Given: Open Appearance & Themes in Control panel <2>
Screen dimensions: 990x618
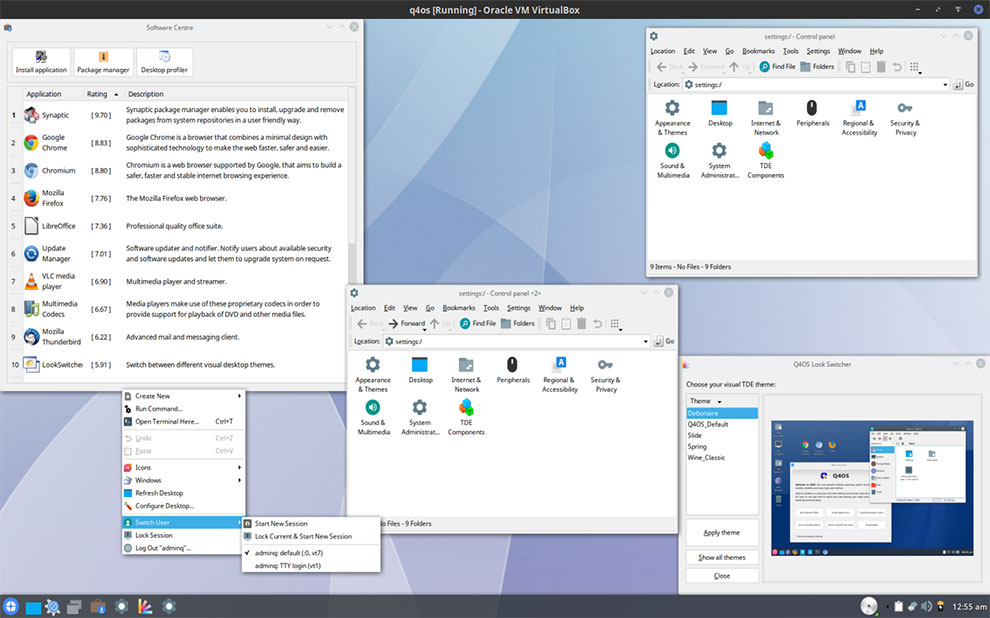Looking at the screenshot, I should [x=373, y=374].
